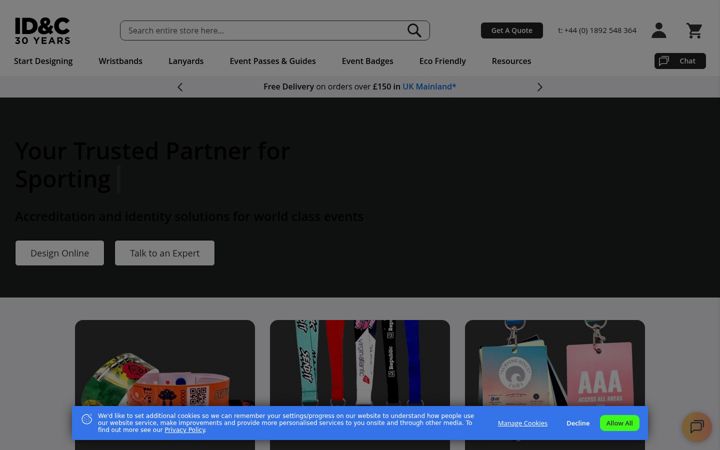Open the Resources menu

click(511, 61)
